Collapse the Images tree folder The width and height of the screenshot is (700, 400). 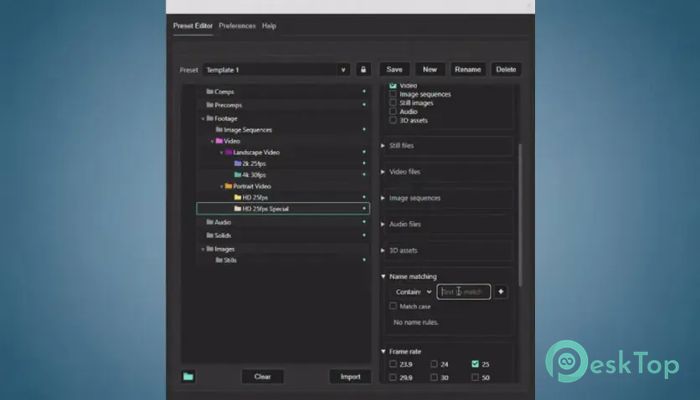(203, 249)
